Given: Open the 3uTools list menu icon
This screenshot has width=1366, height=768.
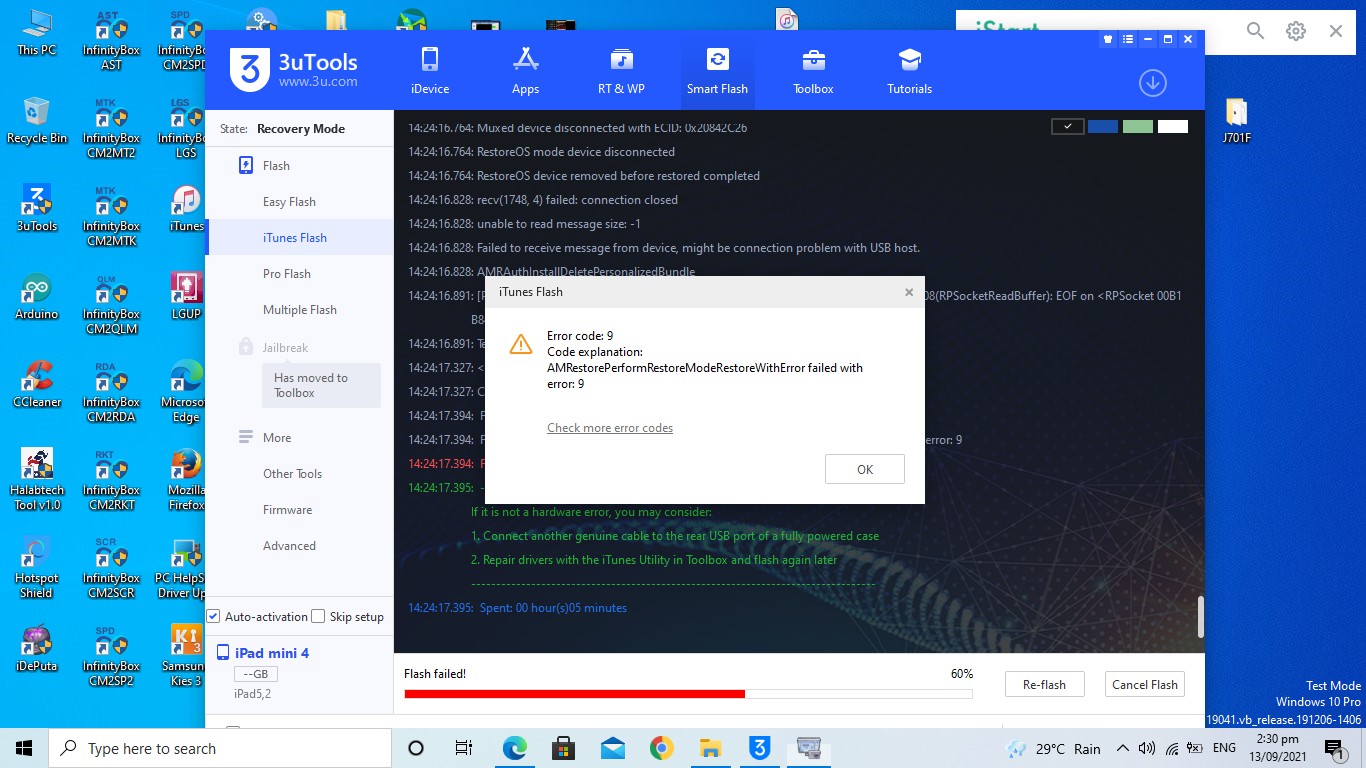Looking at the screenshot, I should (1128, 40).
